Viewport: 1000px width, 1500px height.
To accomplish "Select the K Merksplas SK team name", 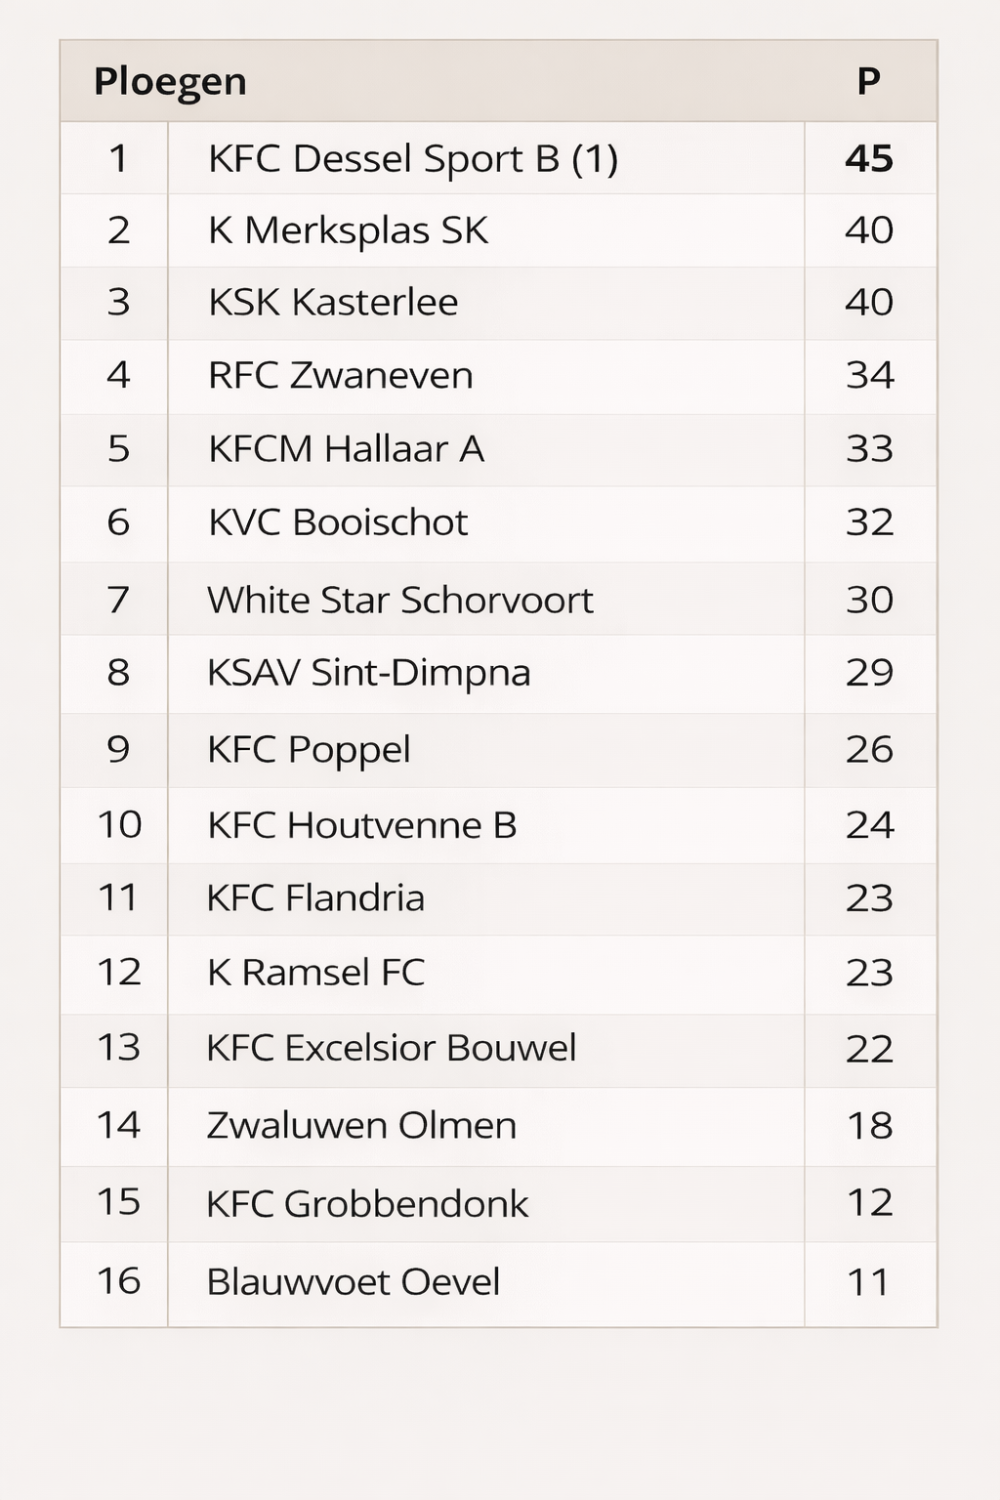I will point(348,231).
